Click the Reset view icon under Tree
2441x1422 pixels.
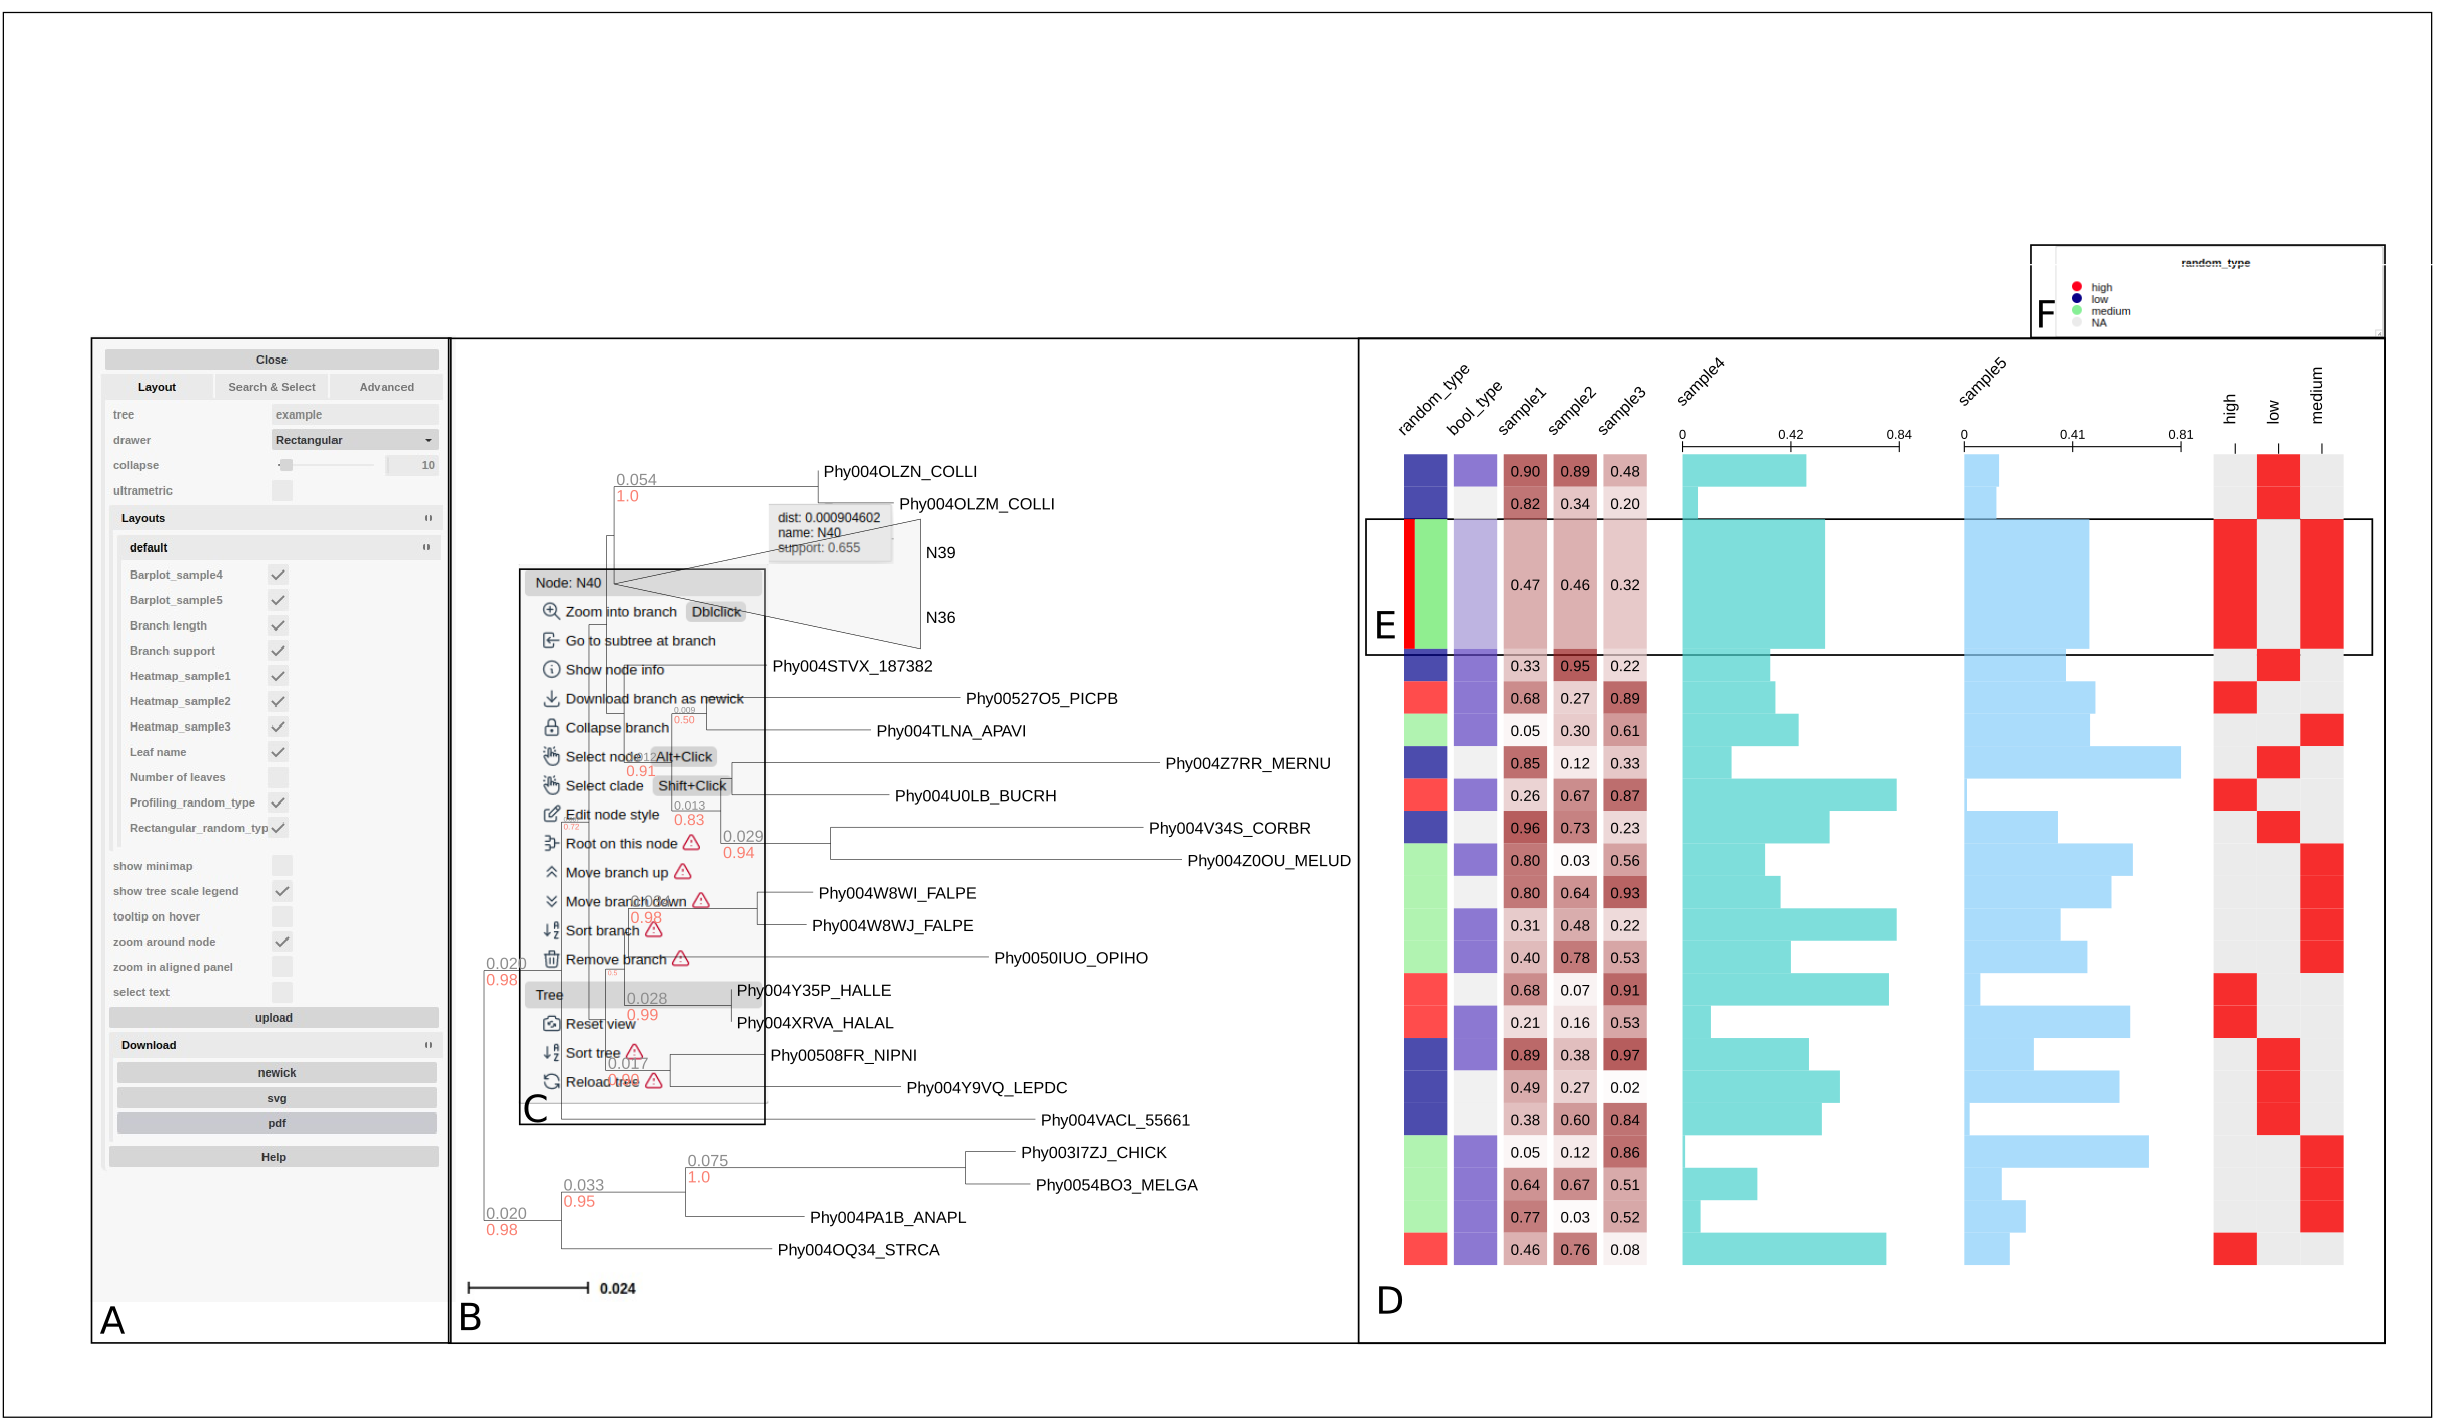pos(552,1024)
